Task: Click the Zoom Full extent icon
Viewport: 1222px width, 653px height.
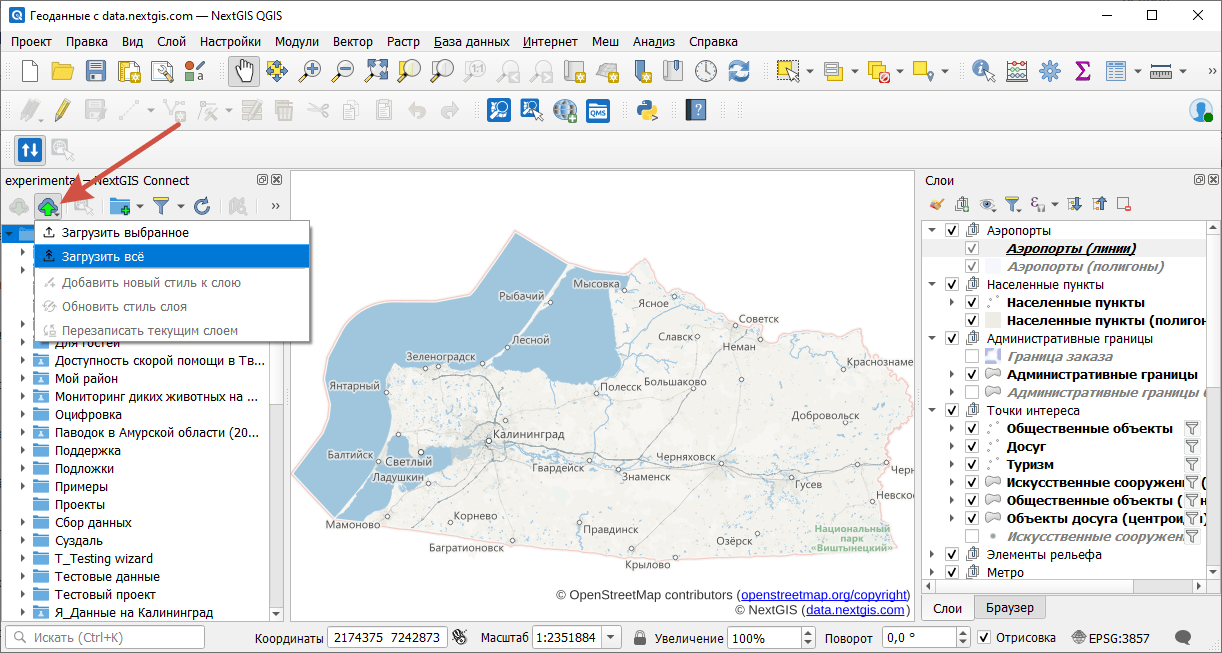Action: pyautogui.click(x=377, y=71)
